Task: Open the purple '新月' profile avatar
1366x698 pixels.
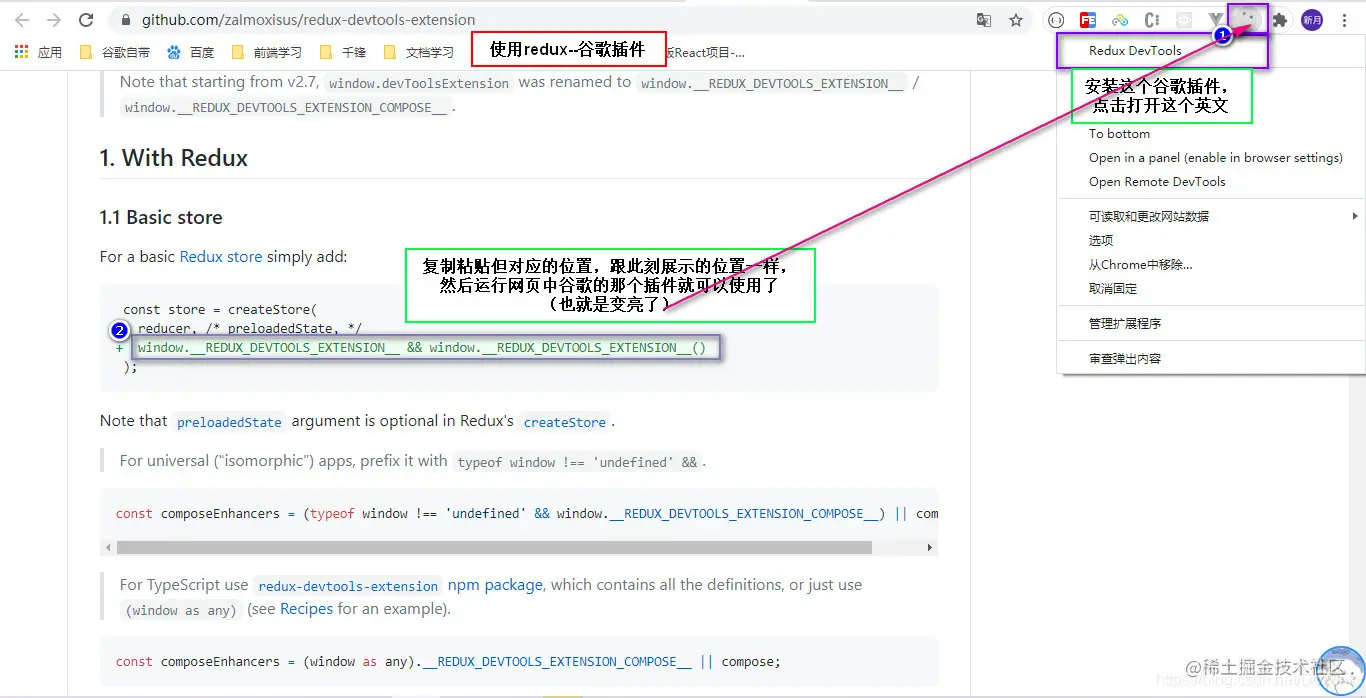Action: pyautogui.click(x=1311, y=19)
